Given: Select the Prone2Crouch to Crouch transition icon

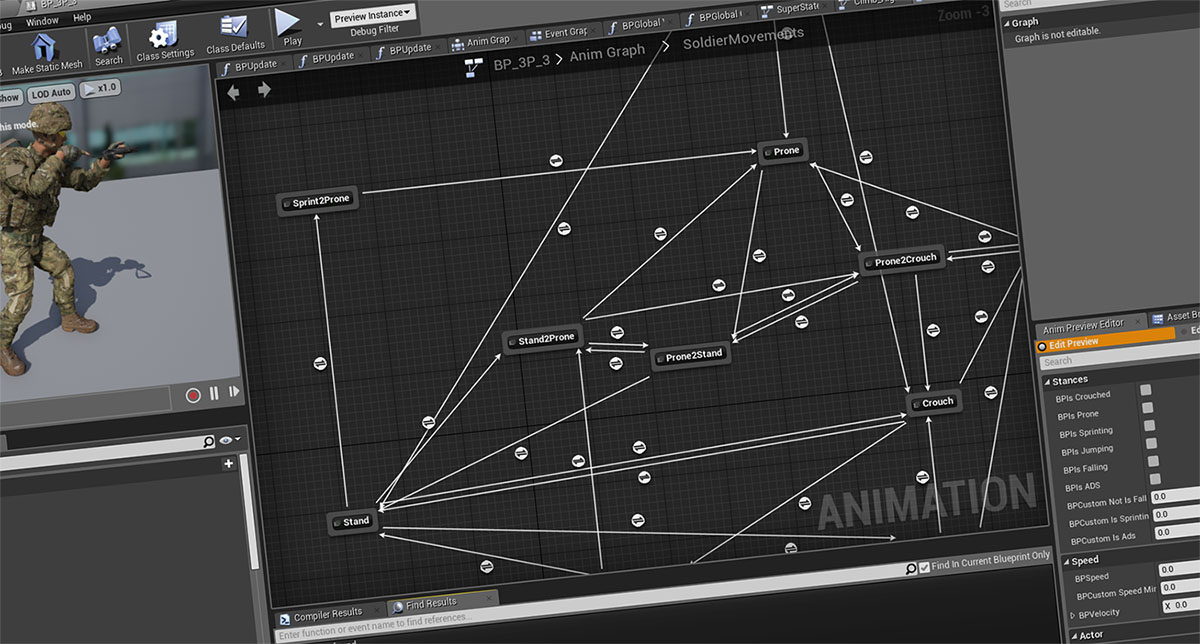Looking at the screenshot, I should click(932, 330).
